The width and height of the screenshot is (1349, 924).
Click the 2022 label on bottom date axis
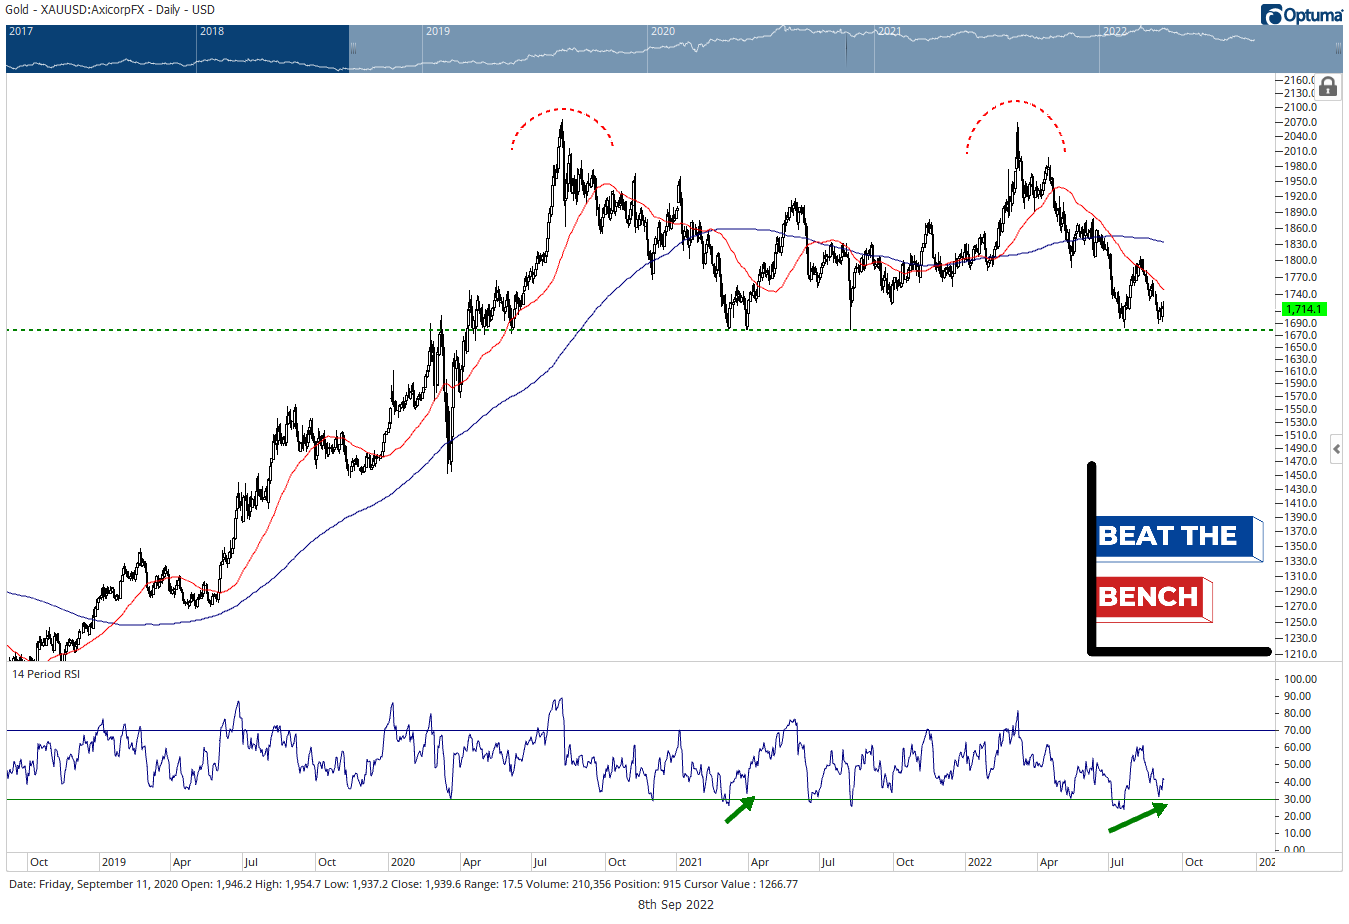pyautogui.click(x=979, y=862)
